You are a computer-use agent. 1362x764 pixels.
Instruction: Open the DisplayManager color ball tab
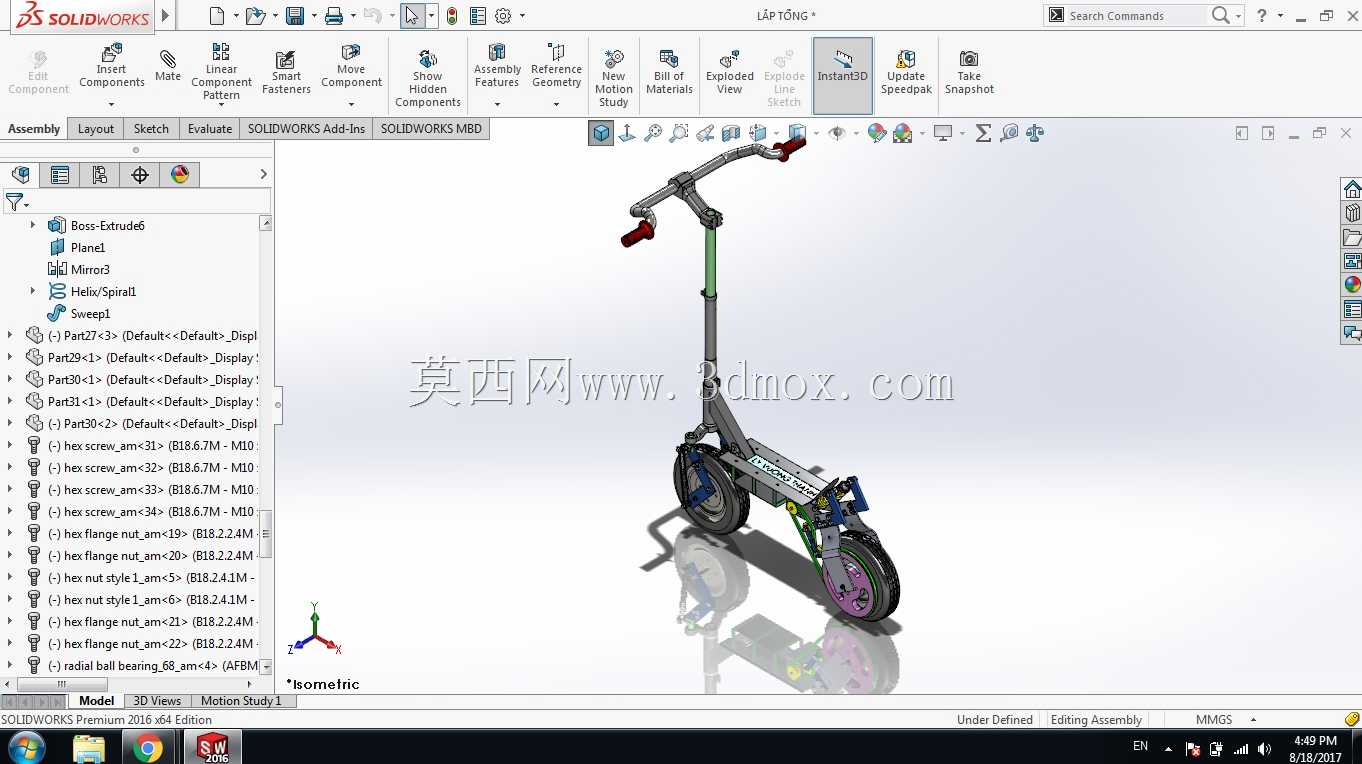pos(180,175)
